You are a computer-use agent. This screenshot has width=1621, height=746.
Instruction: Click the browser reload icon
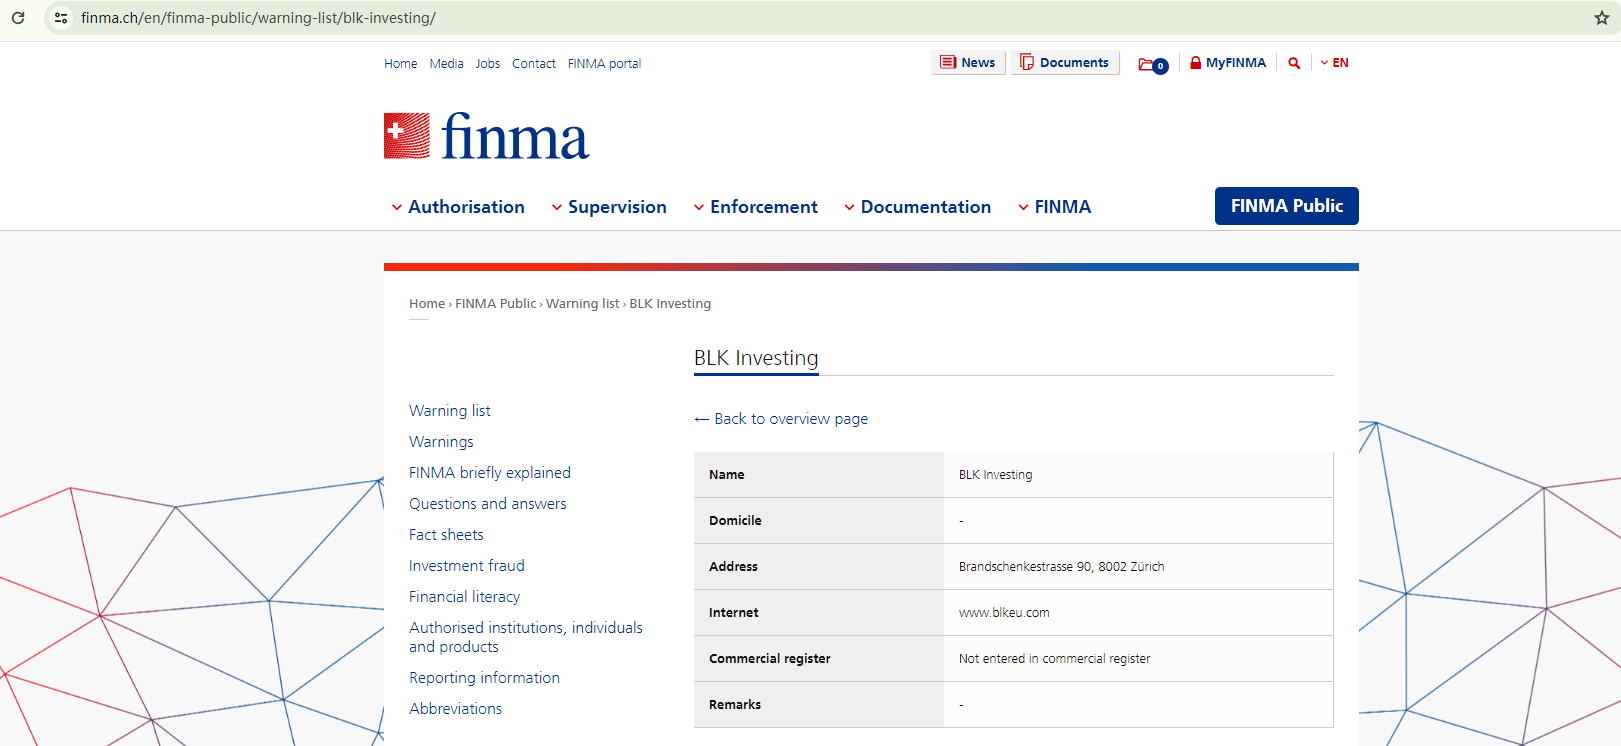[x=18, y=18]
